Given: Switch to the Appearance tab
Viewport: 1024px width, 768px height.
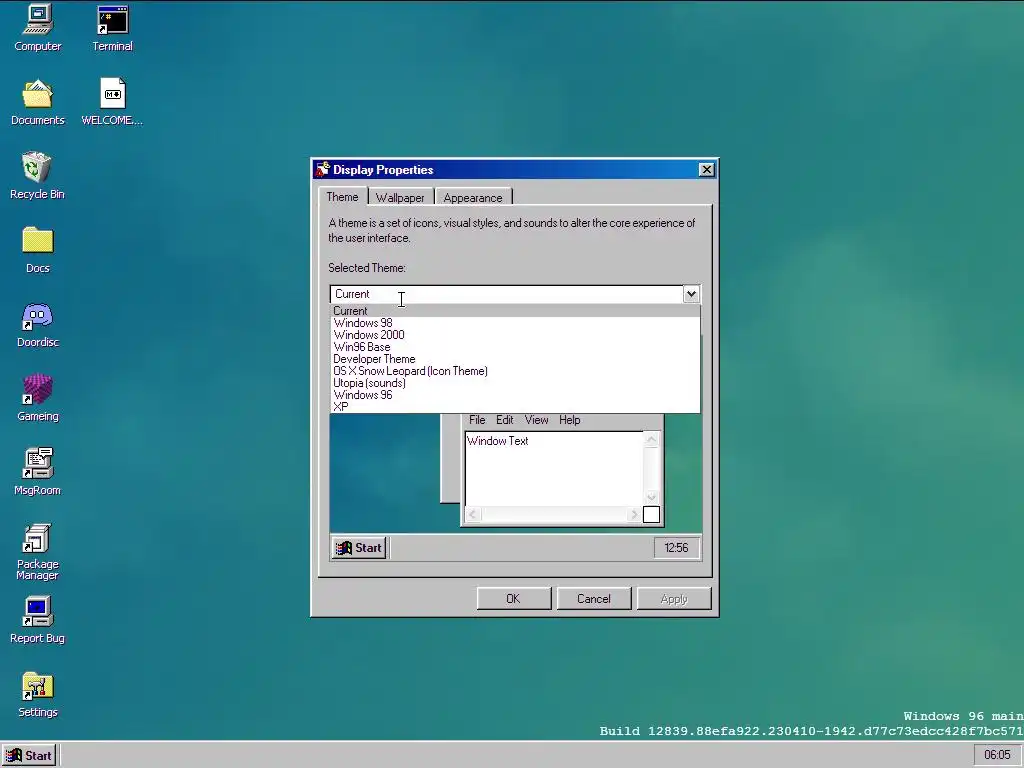Looking at the screenshot, I should coord(473,198).
